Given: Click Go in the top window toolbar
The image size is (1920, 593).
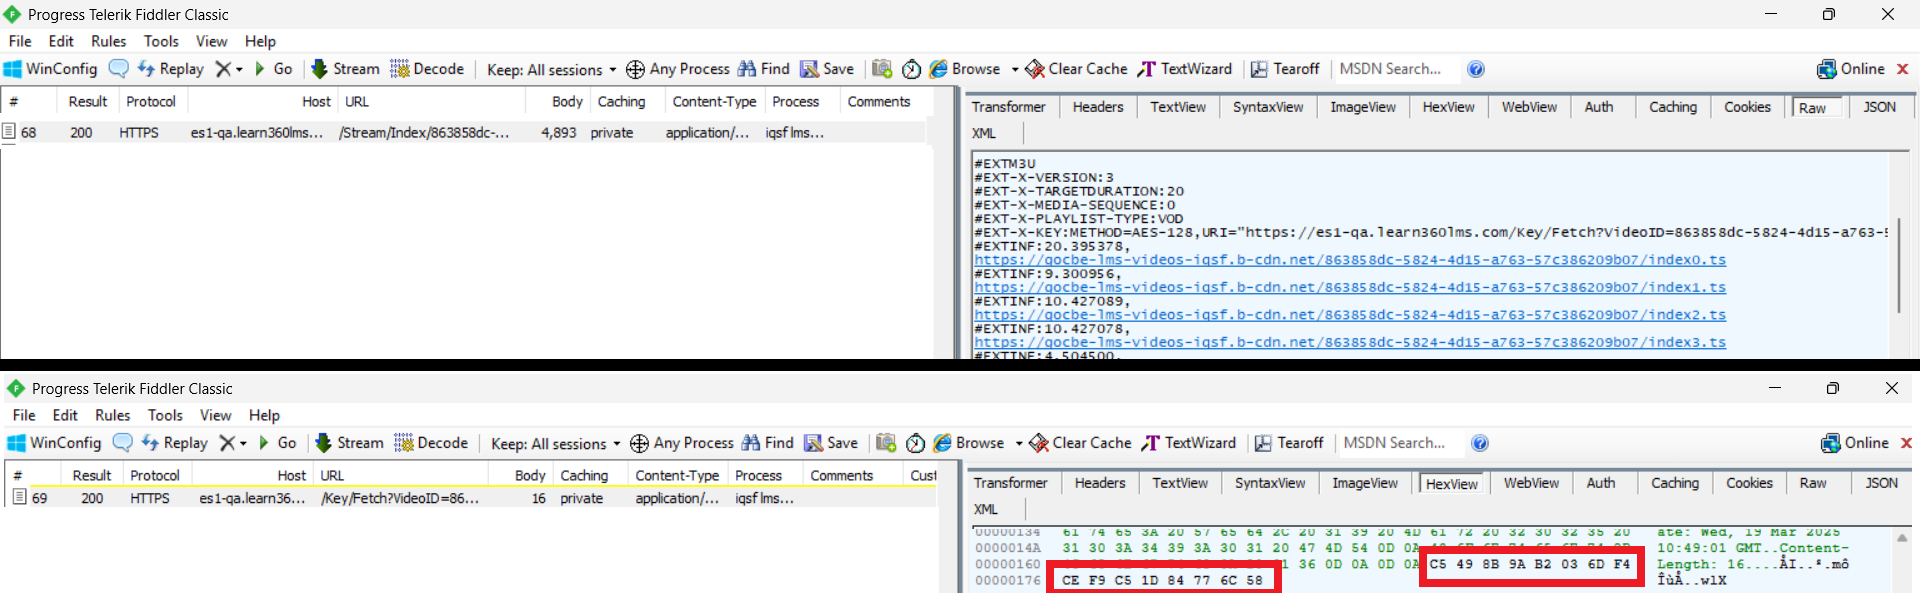Looking at the screenshot, I should pyautogui.click(x=273, y=69).
